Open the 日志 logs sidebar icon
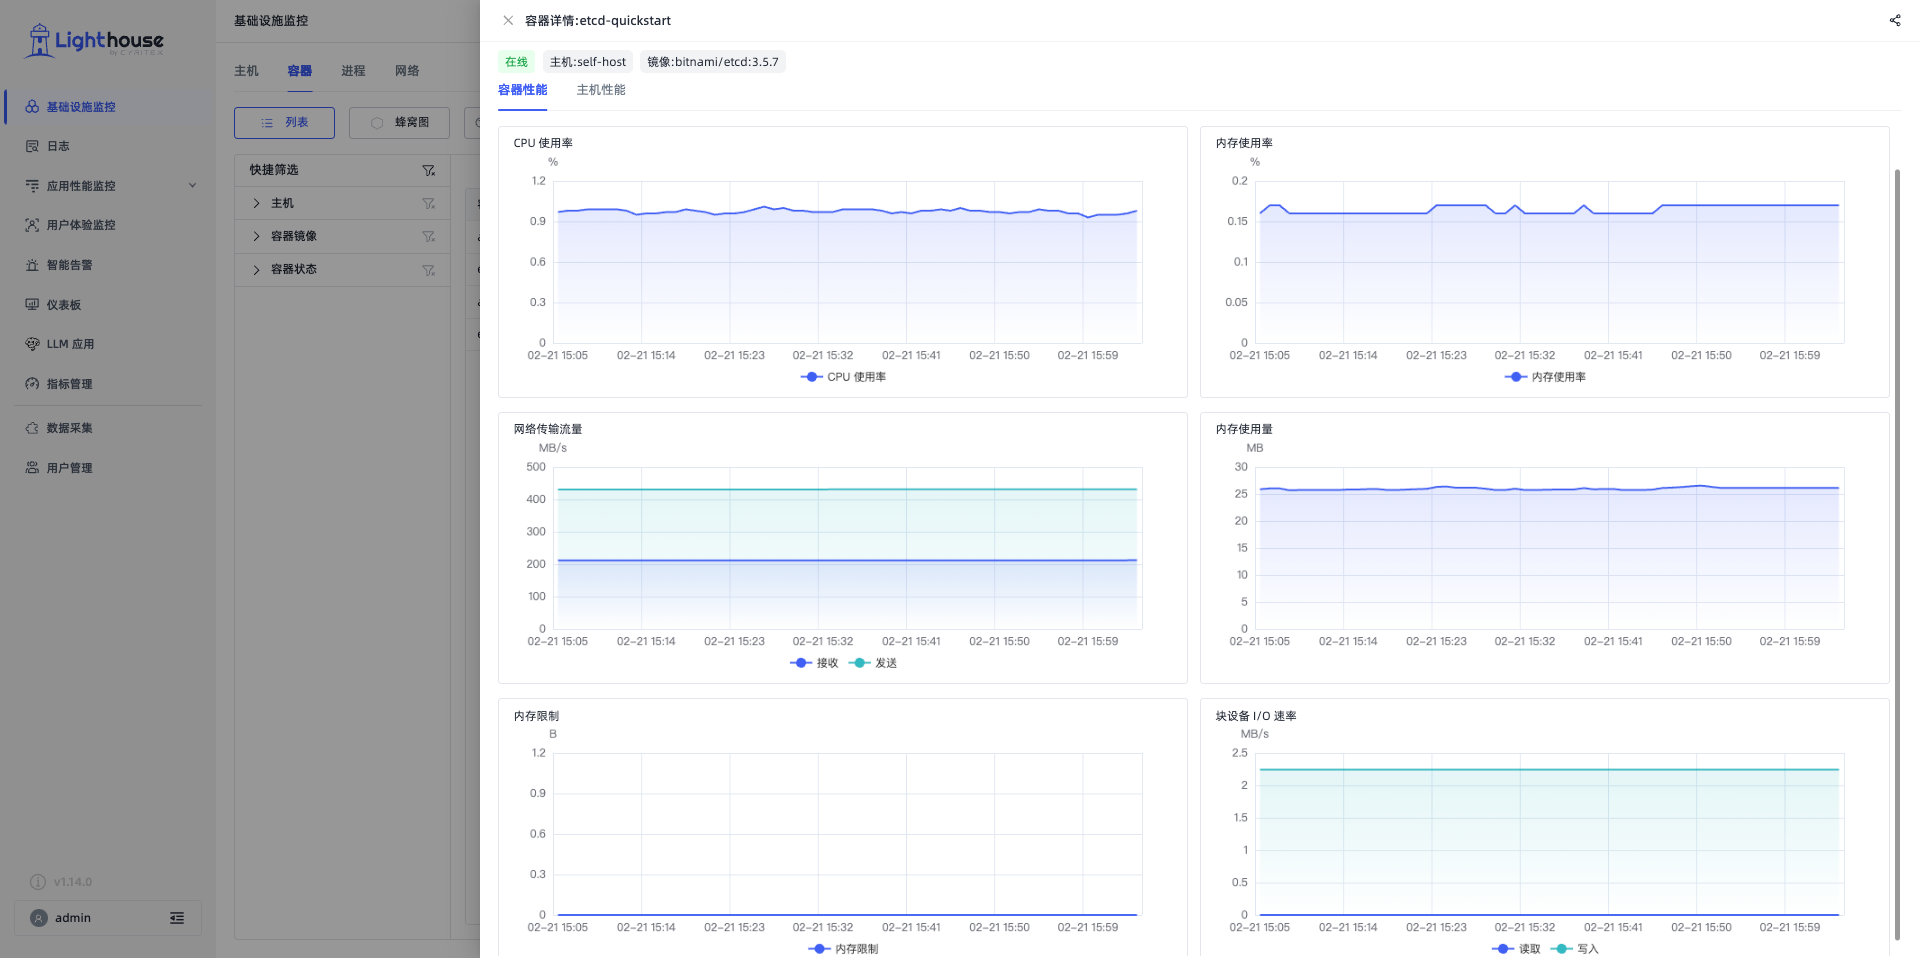 (x=32, y=146)
